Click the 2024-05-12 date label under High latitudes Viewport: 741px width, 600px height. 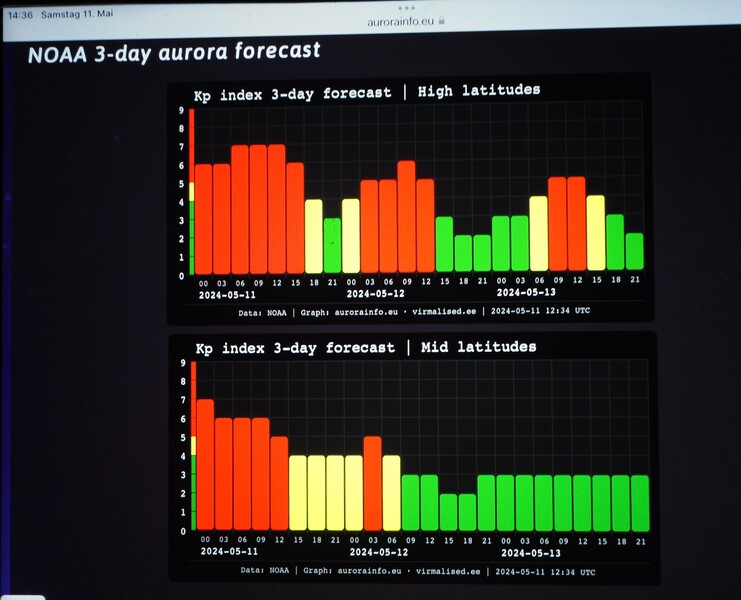(x=375, y=295)
